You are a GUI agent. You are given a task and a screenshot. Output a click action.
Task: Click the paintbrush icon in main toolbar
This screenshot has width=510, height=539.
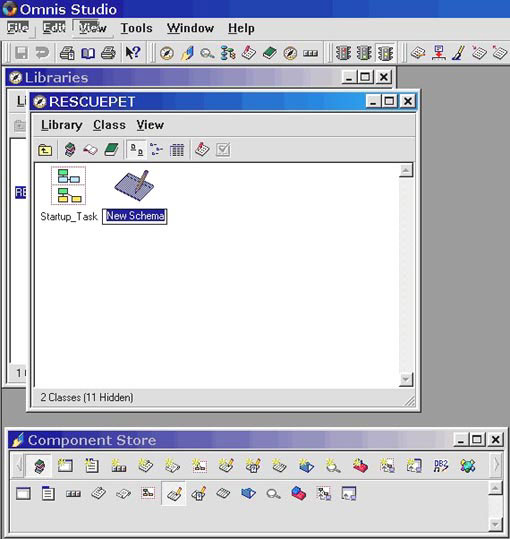pos(458,53)
